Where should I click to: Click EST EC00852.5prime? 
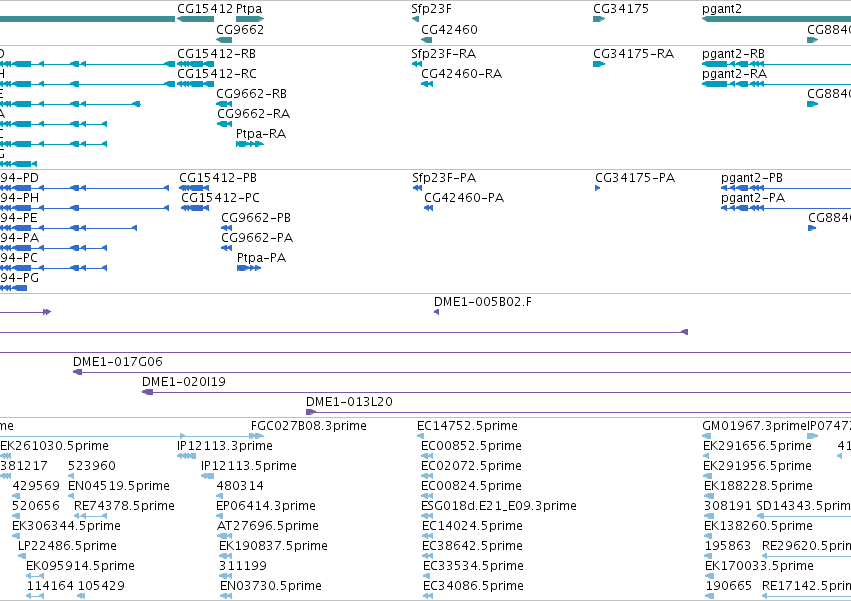(x=471, y=446)
